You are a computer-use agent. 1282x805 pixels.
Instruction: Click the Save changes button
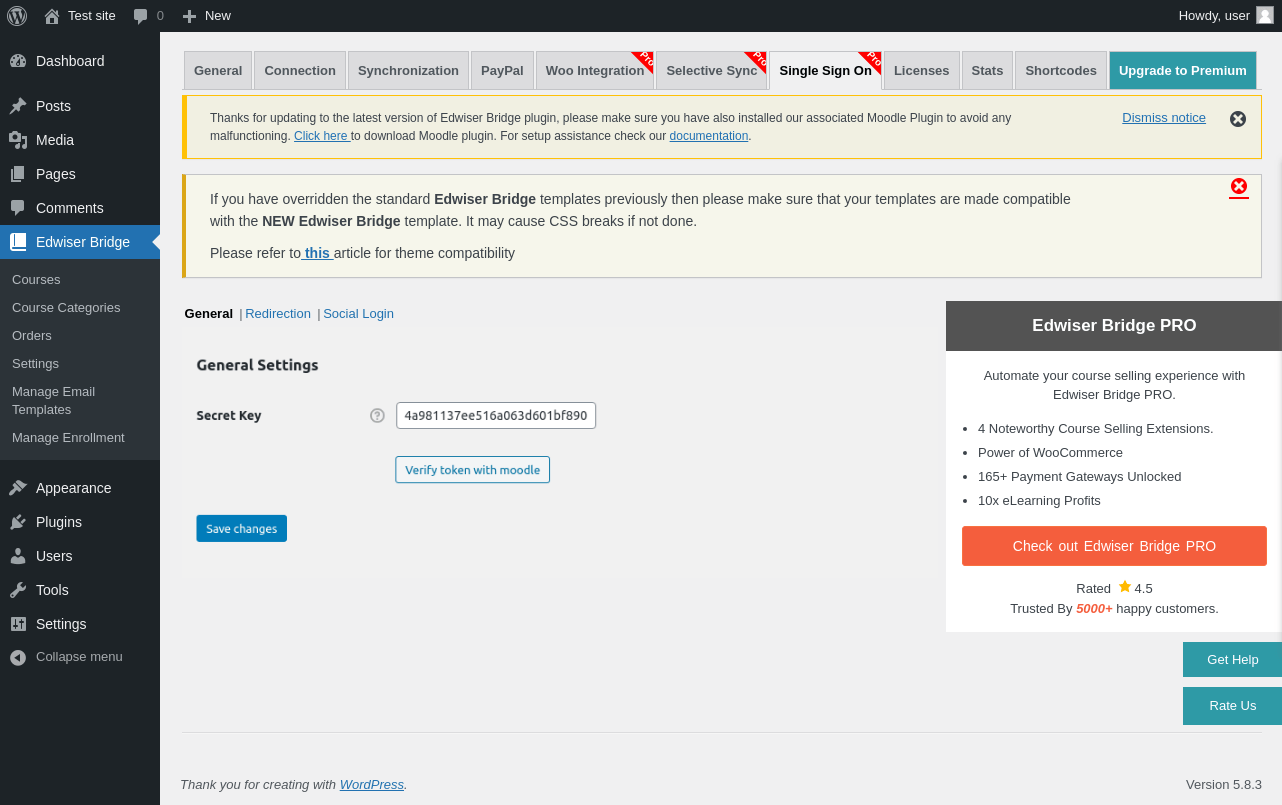point(241,528)
